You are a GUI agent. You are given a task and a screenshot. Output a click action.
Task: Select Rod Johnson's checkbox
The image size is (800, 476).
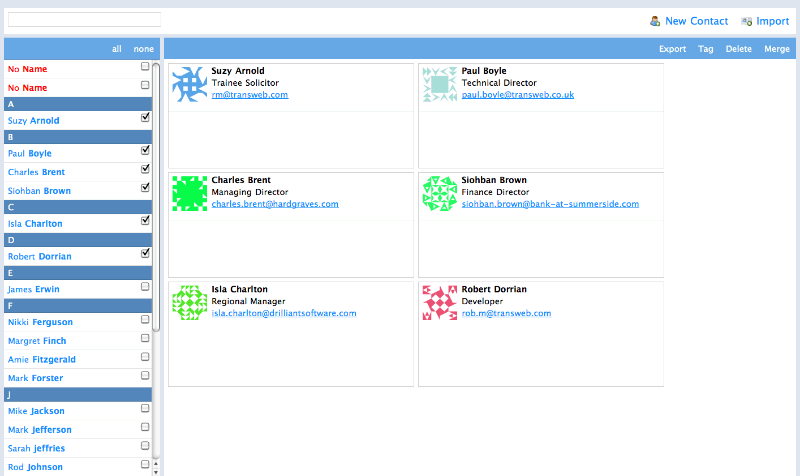point(145,464)
